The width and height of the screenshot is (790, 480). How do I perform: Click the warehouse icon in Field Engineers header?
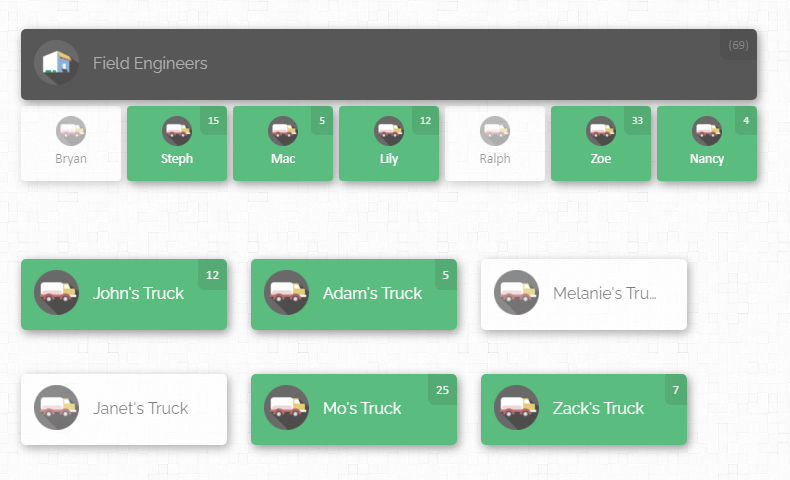pyautogui.click(x=56, y=63)
